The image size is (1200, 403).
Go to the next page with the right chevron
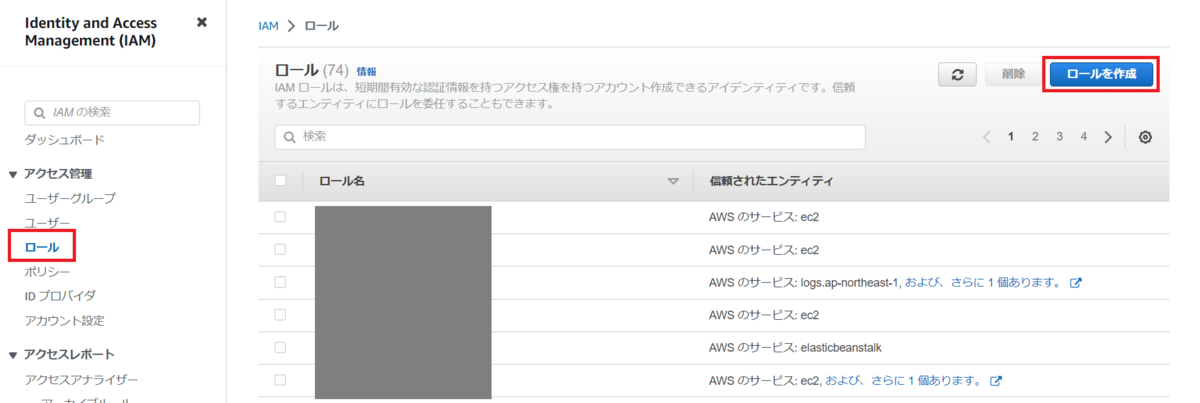pos(1108,137)
